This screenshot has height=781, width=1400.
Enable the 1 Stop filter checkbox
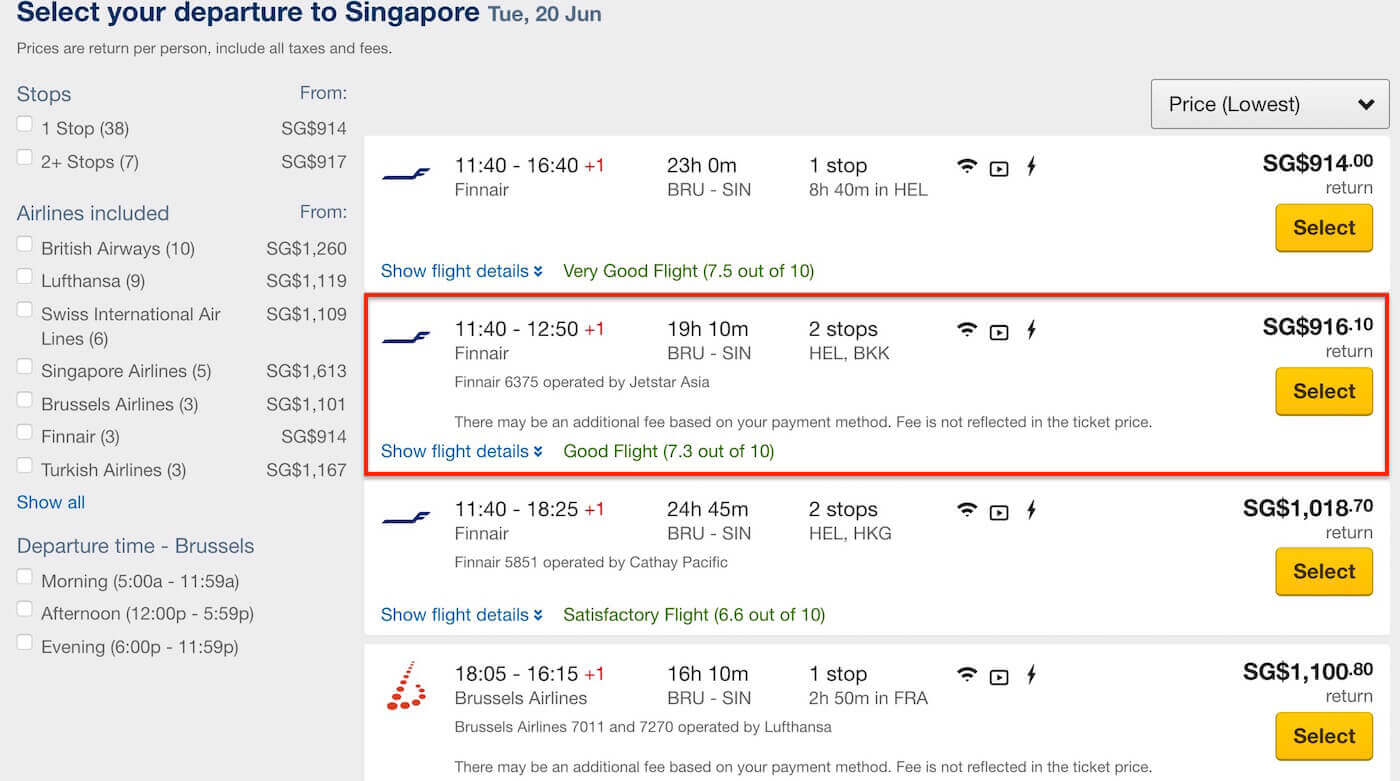tap(25, 124)
